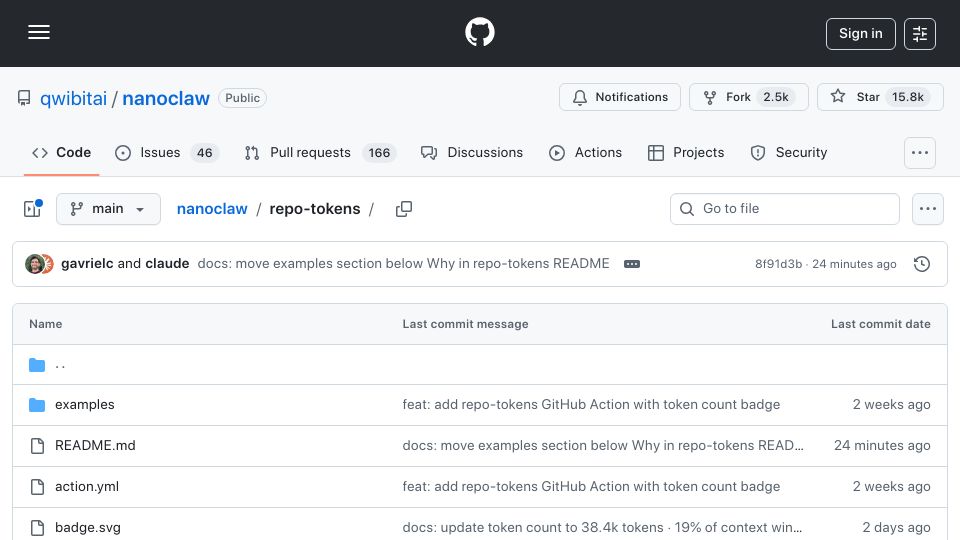Click '2 days ago' in badge.svg row

tap(896, 528)
